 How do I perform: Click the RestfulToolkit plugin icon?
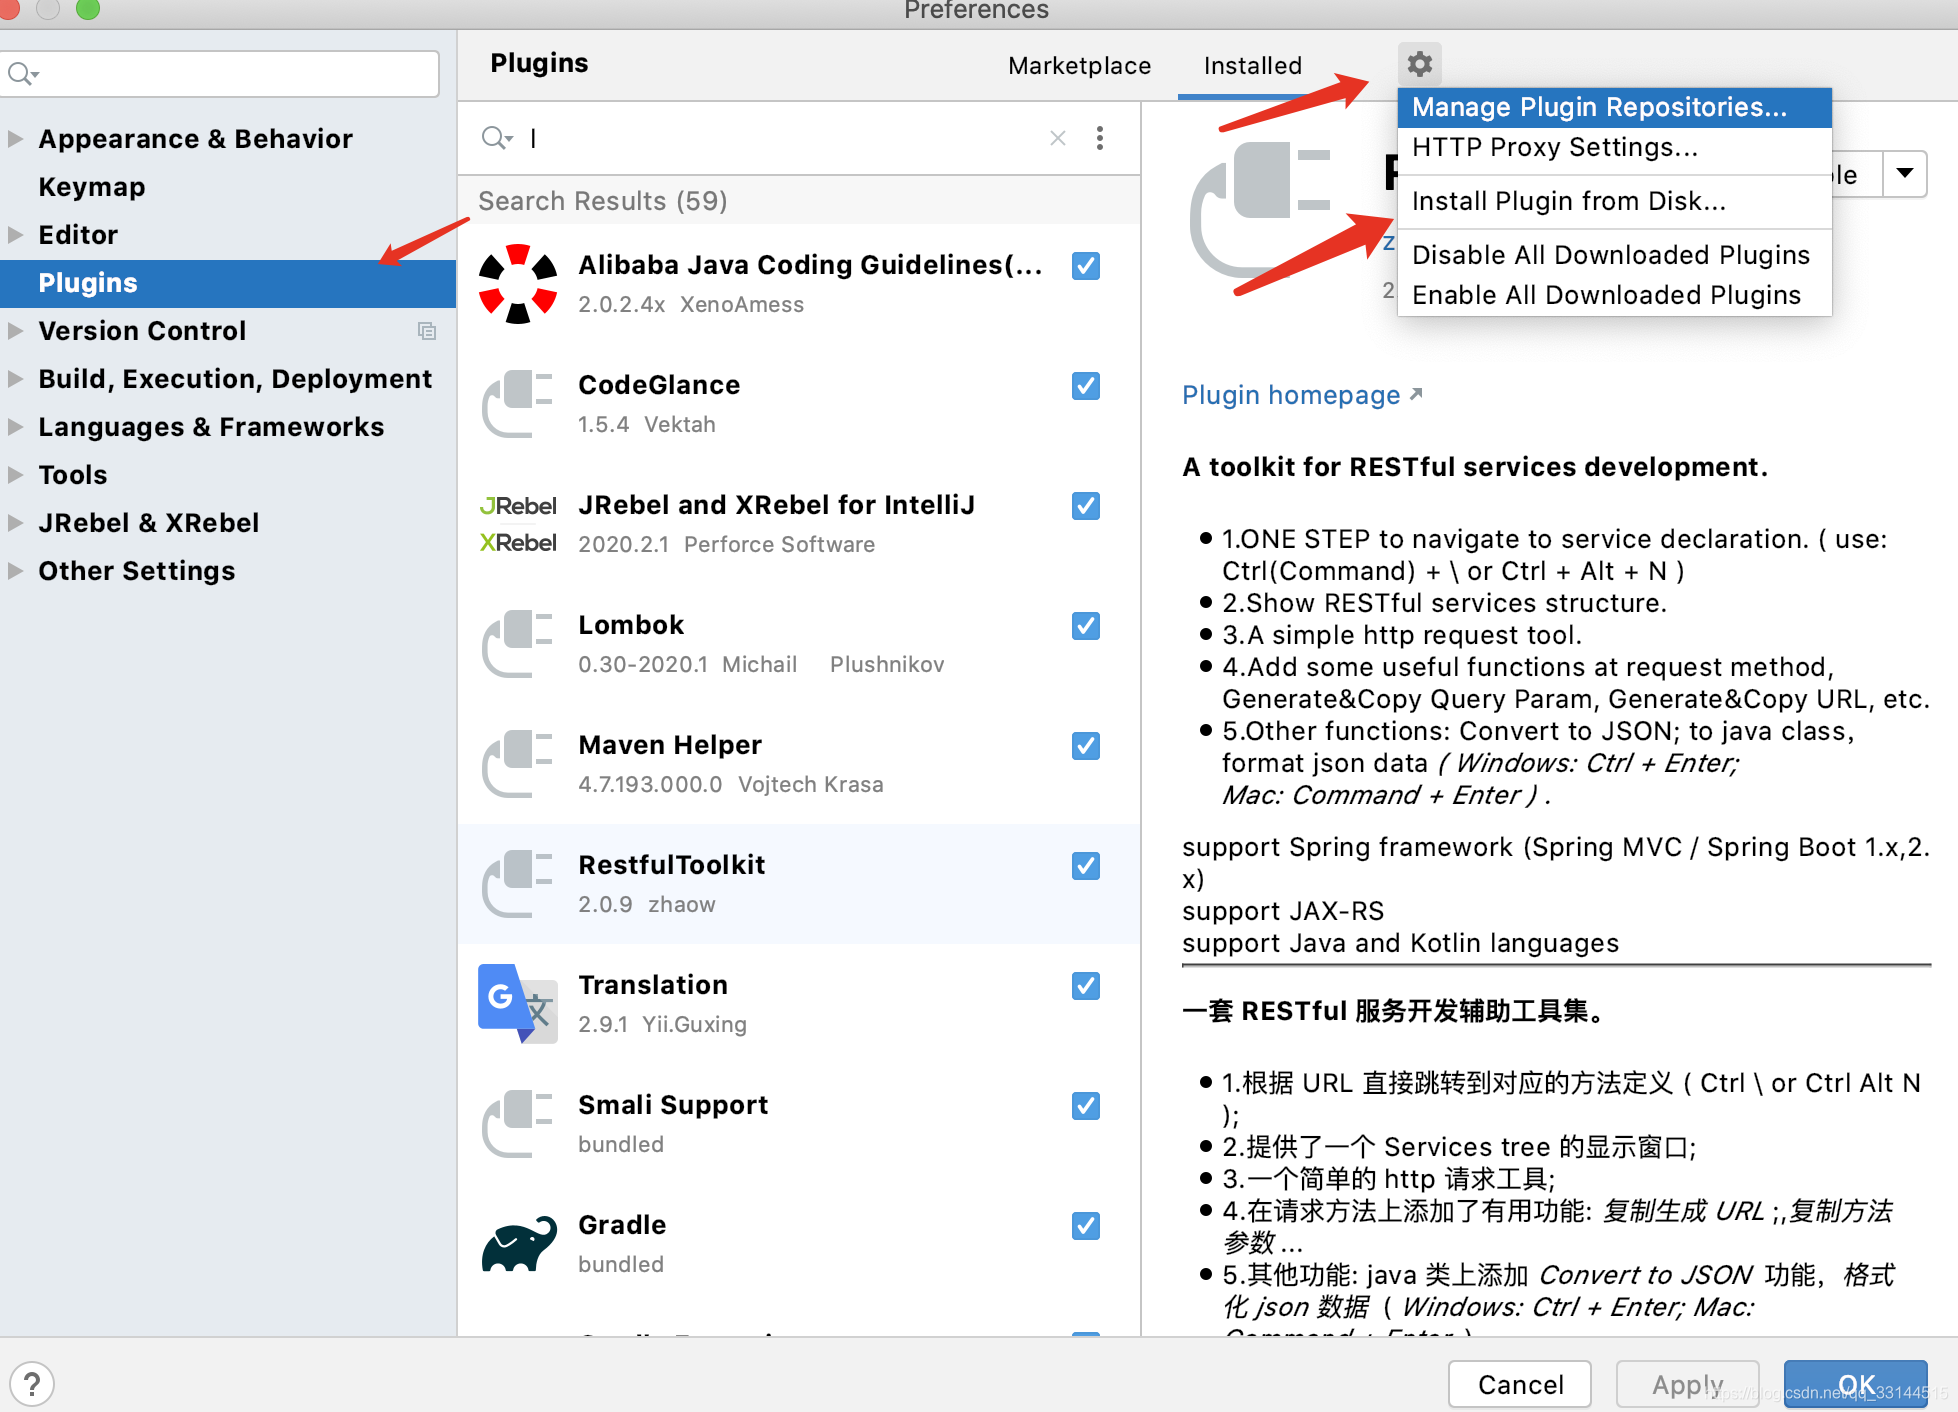(x=518, y=884)
